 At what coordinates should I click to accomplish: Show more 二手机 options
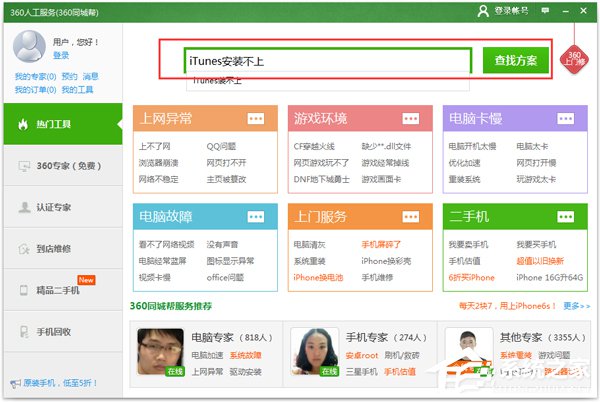(566, 217)
